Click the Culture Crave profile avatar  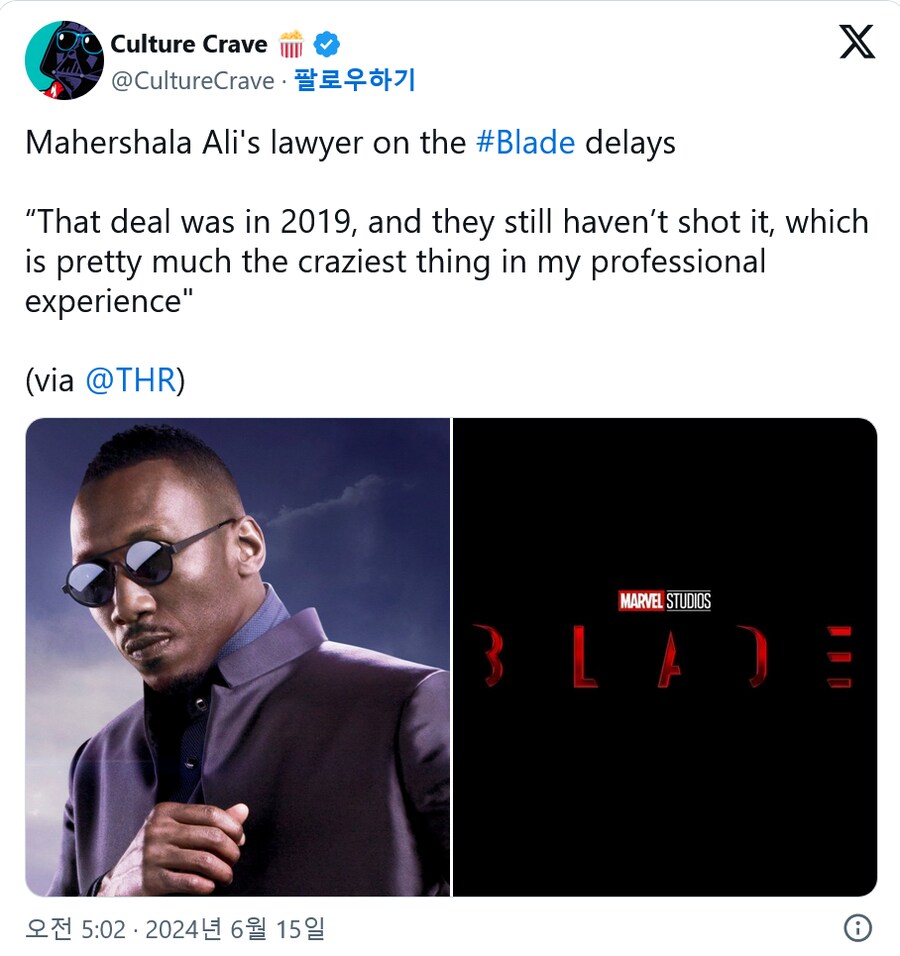[x=64, y=60]
